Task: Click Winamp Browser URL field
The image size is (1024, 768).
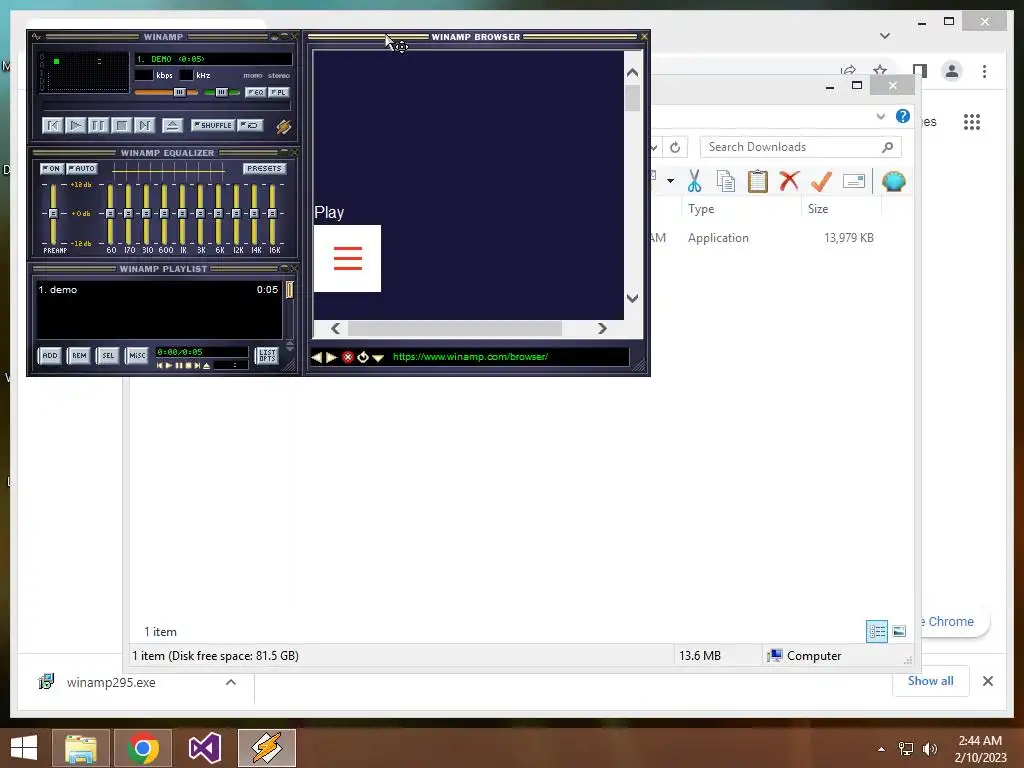Action: [509, 357]
